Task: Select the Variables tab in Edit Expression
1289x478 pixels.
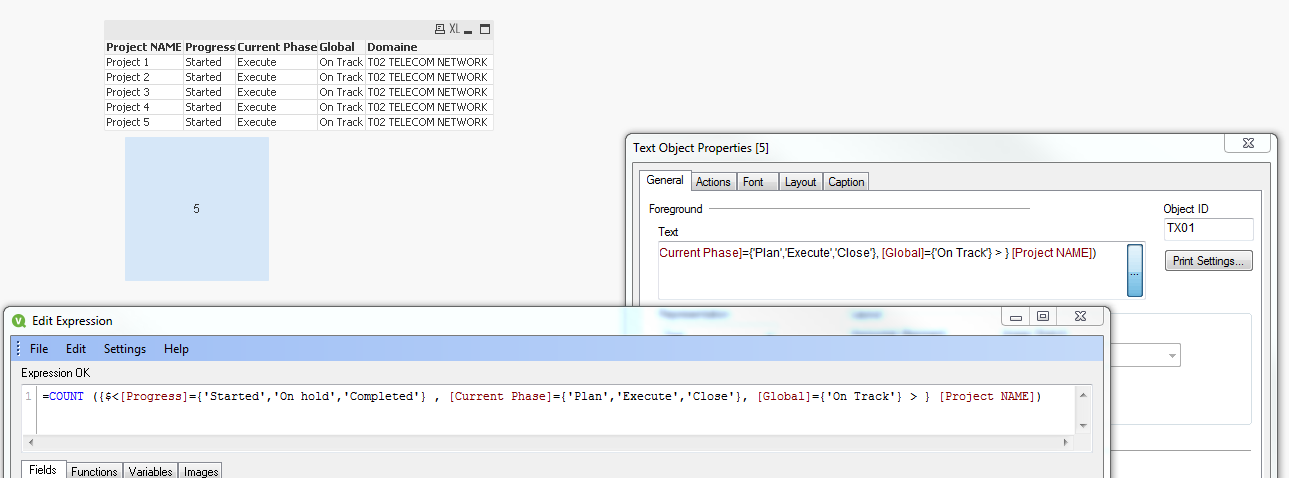Action: tap(150, 471)
